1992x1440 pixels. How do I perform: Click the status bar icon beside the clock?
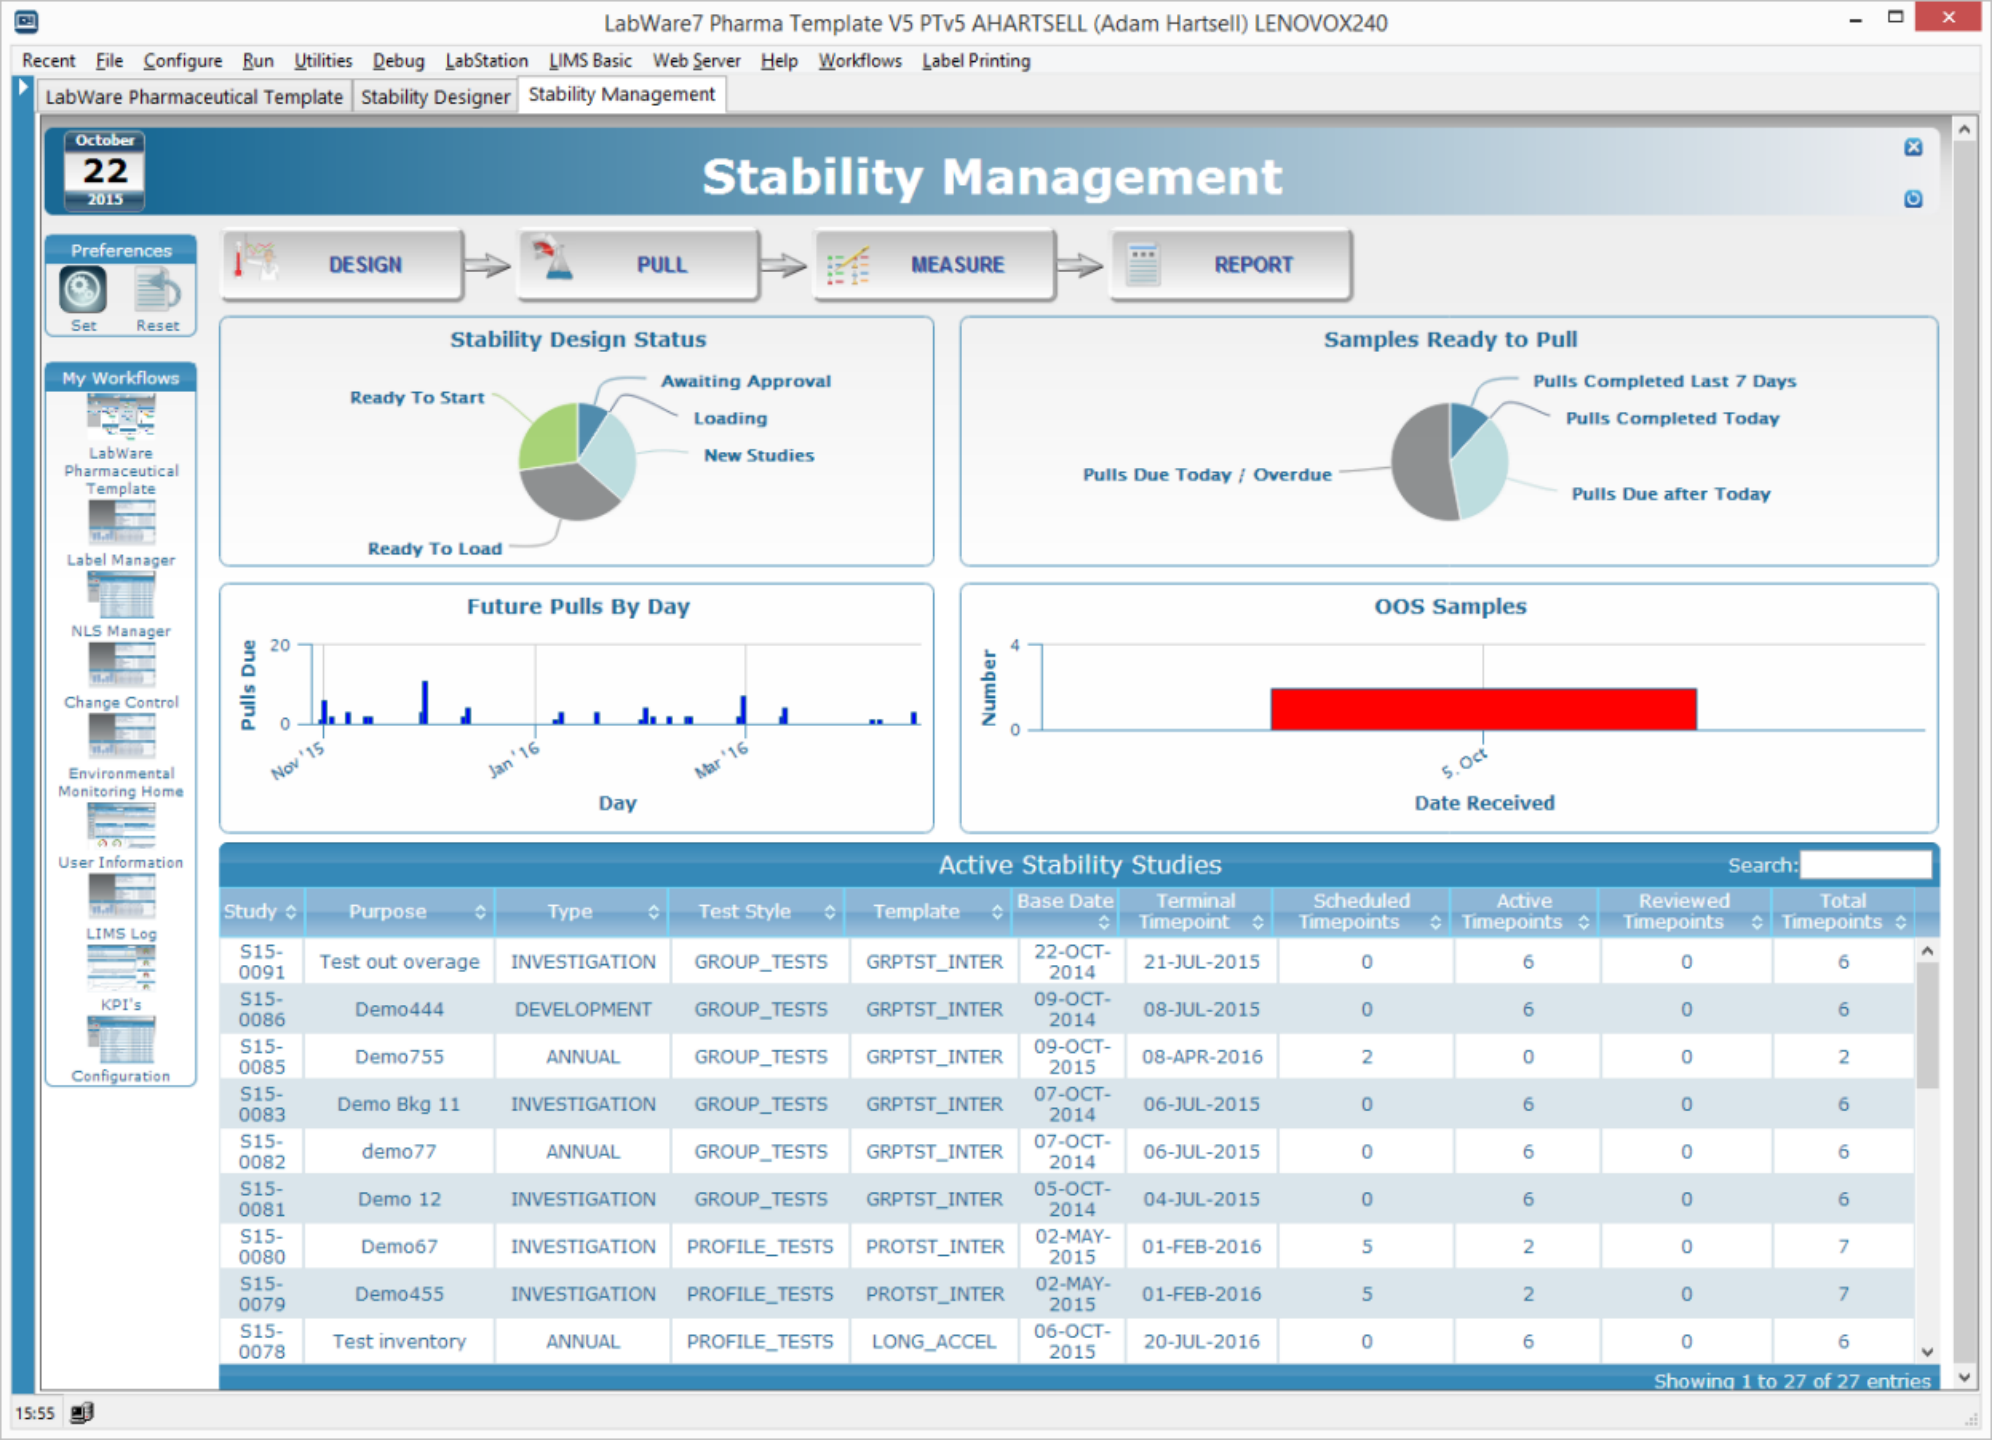point(82,1412)
